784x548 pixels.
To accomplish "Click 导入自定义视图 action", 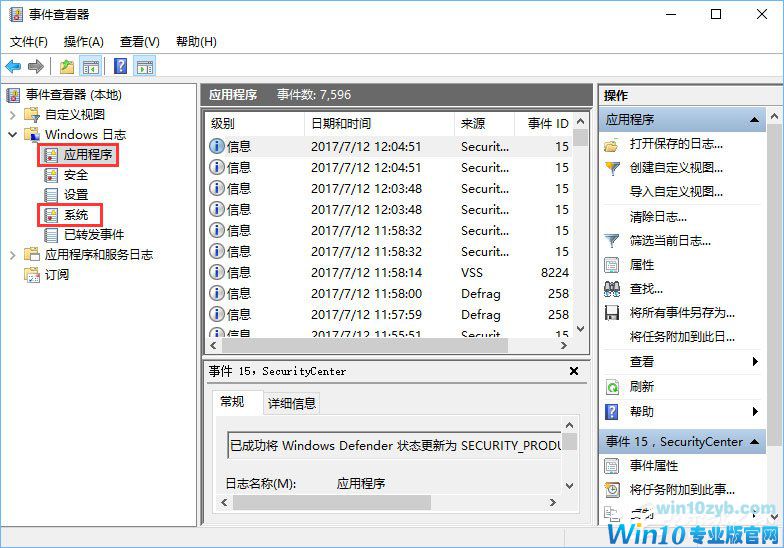I will [x=676, y=192].
